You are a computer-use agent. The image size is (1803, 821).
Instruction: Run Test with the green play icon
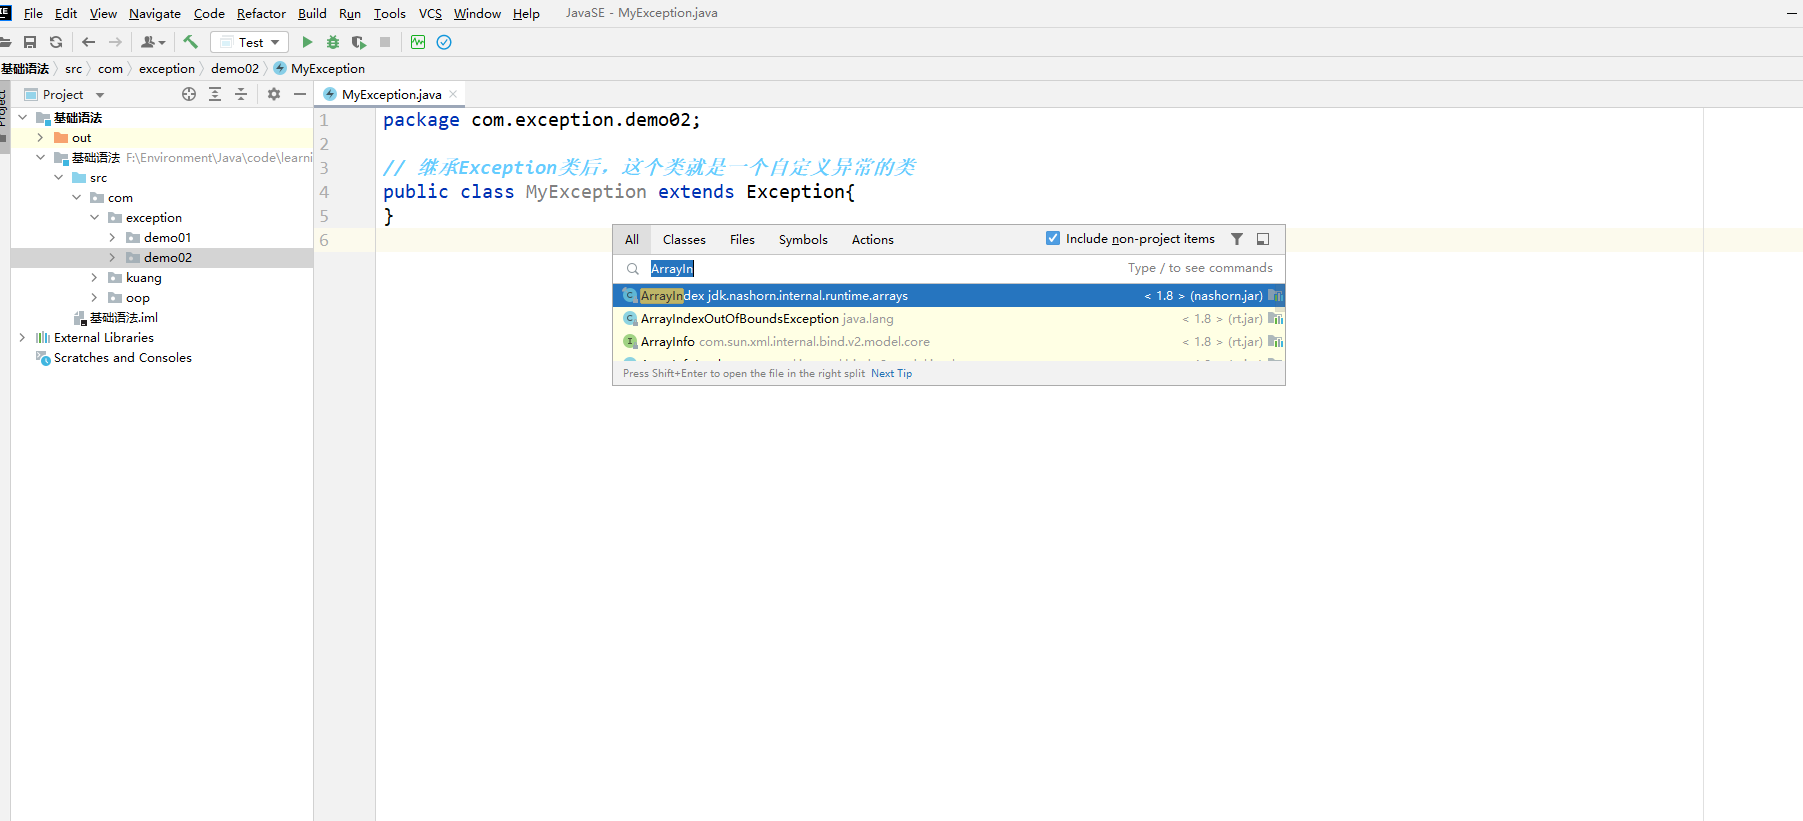point(307,42)
